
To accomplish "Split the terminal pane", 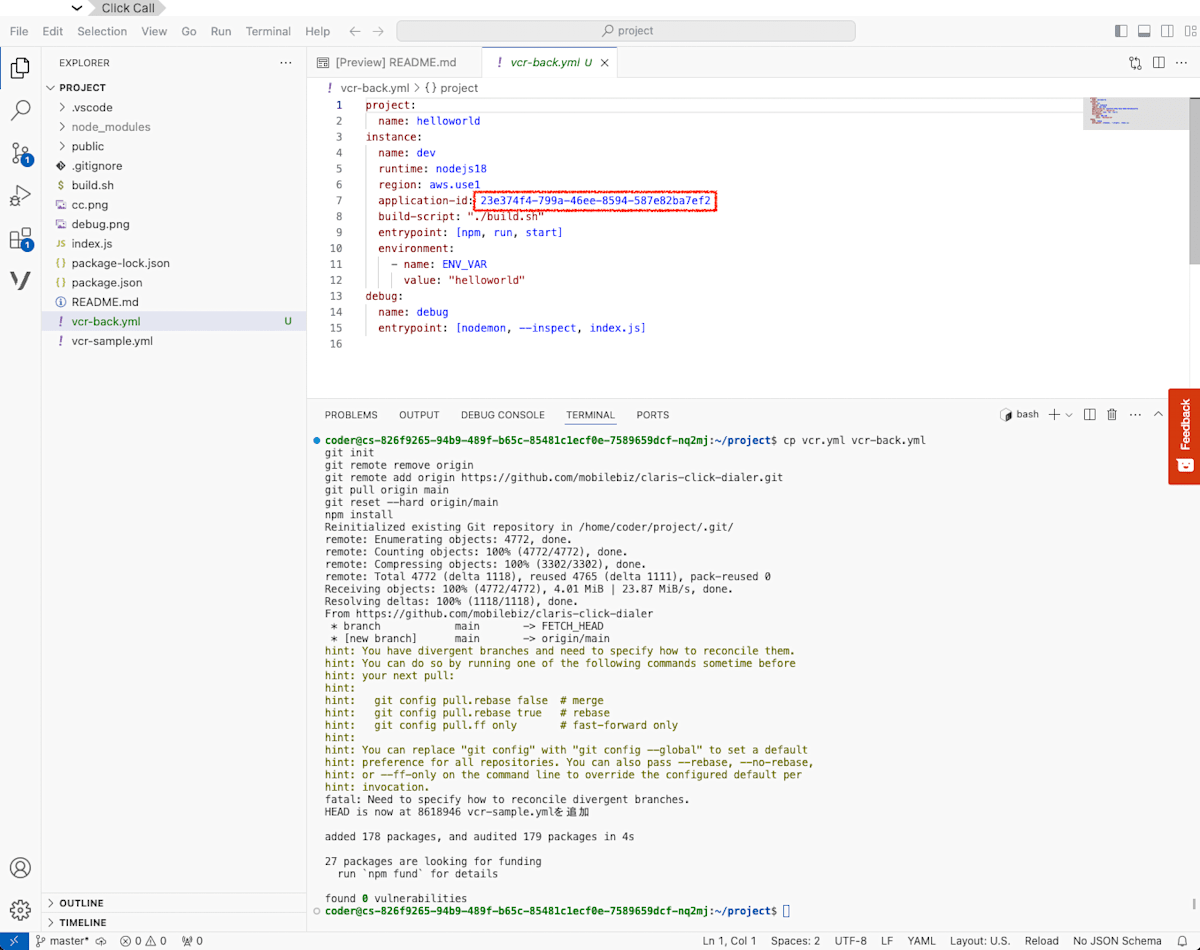I will (x=1090, y=414).
